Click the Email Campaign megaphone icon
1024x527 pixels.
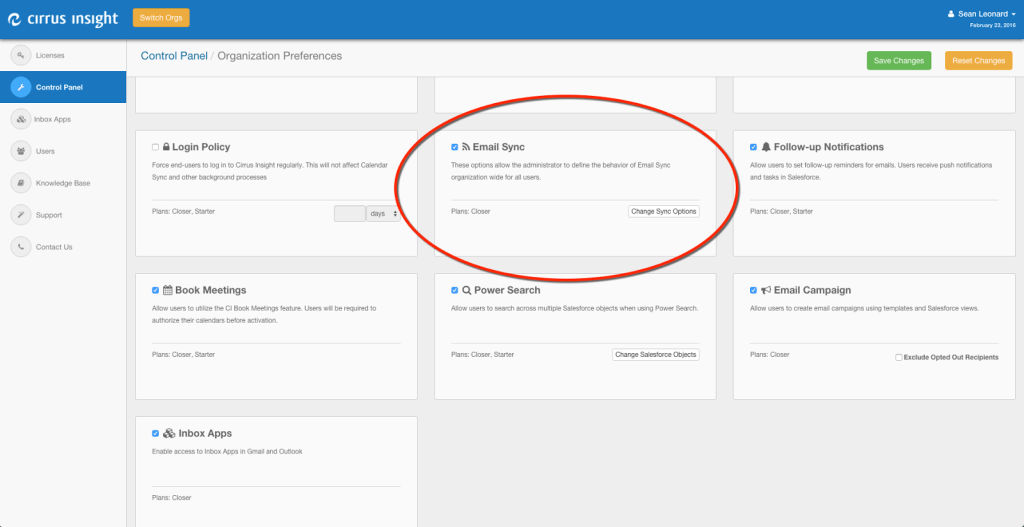point(766,290)
